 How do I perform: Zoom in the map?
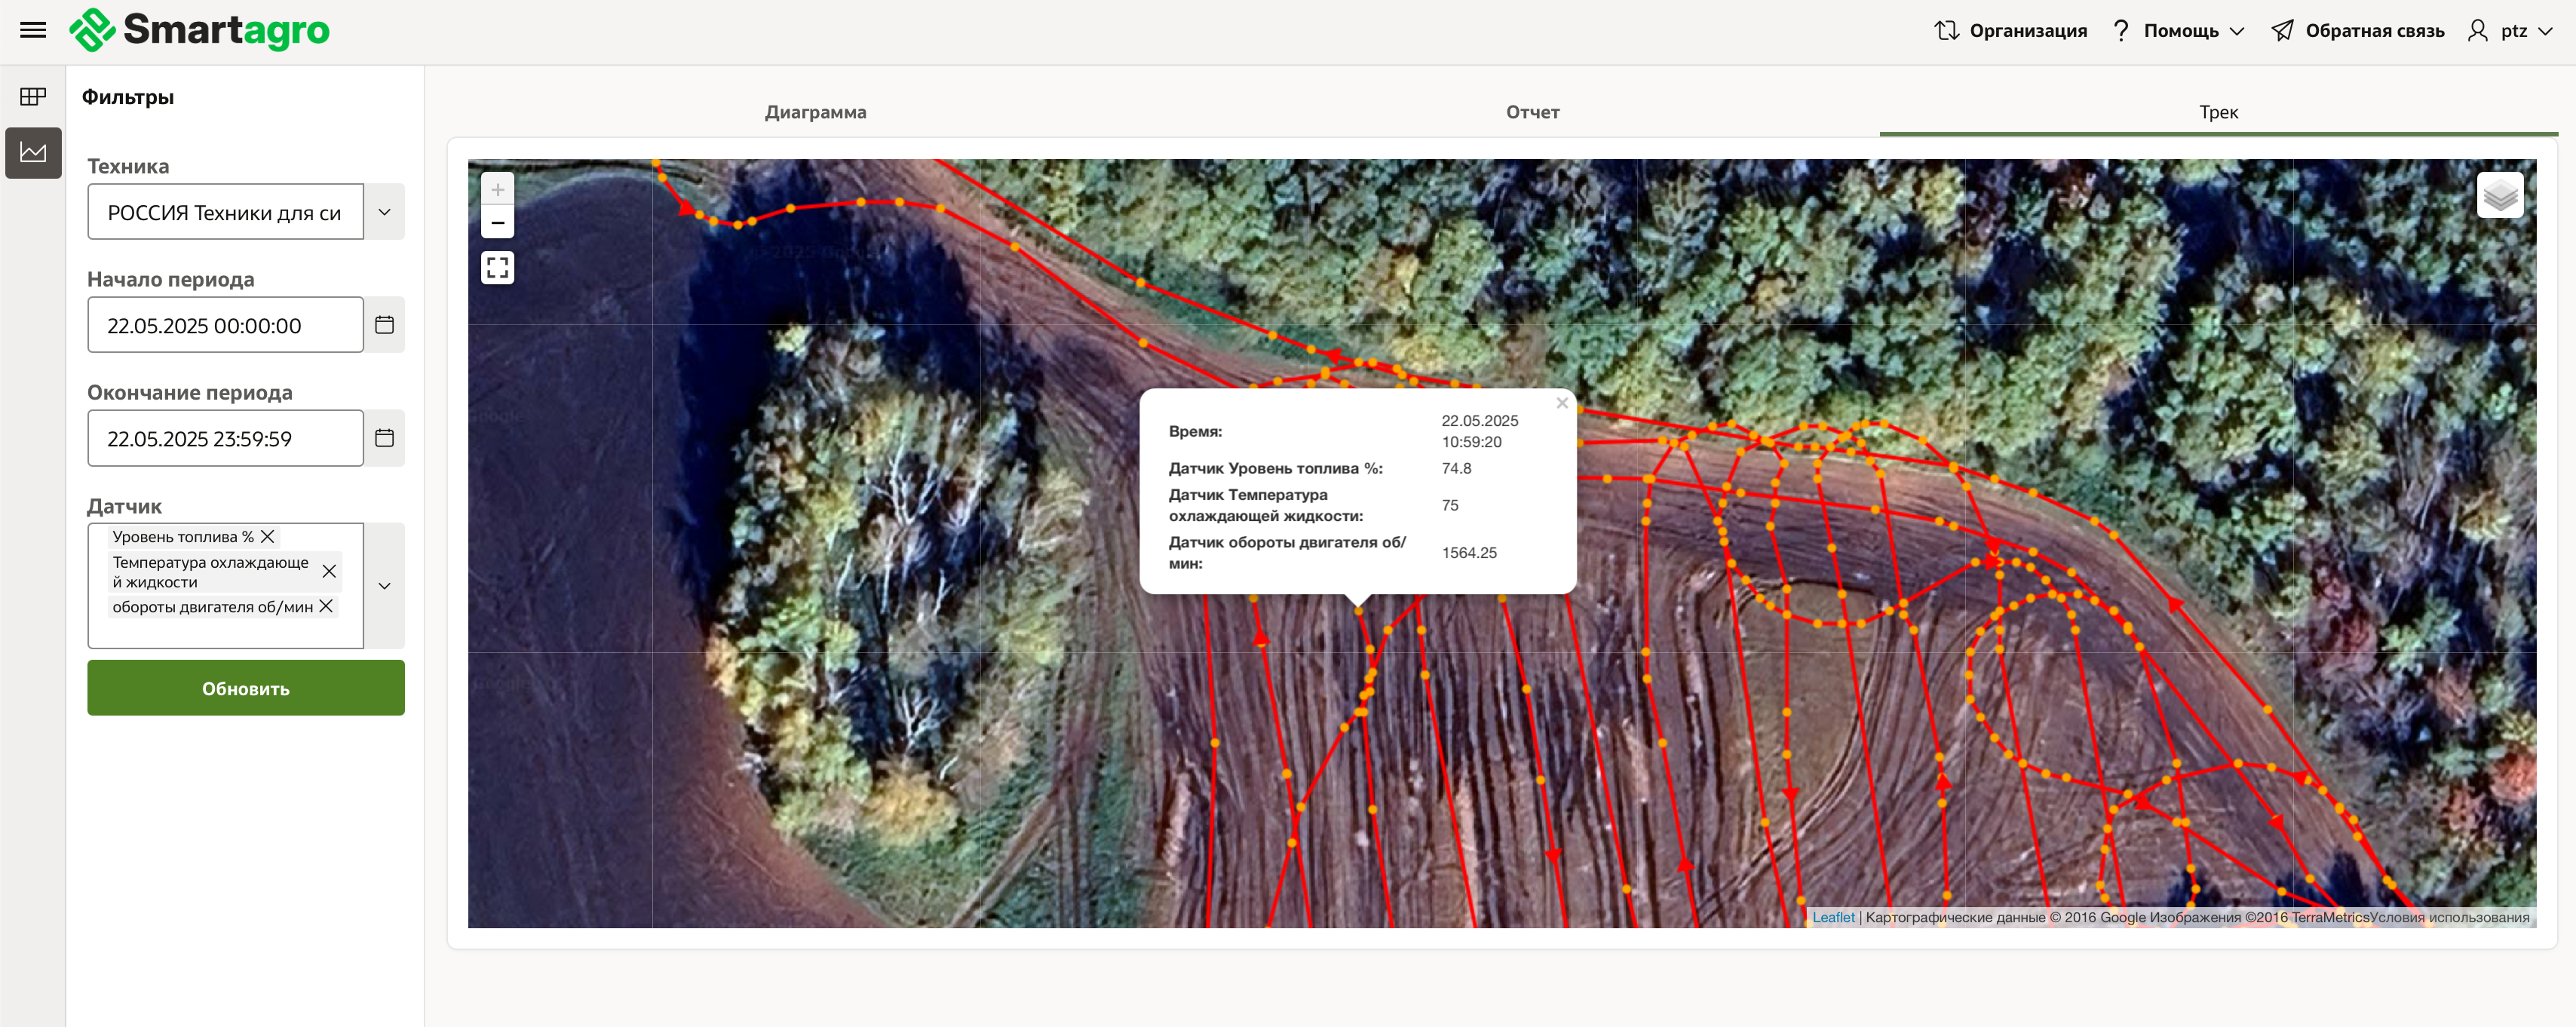(x=497, y=189)
